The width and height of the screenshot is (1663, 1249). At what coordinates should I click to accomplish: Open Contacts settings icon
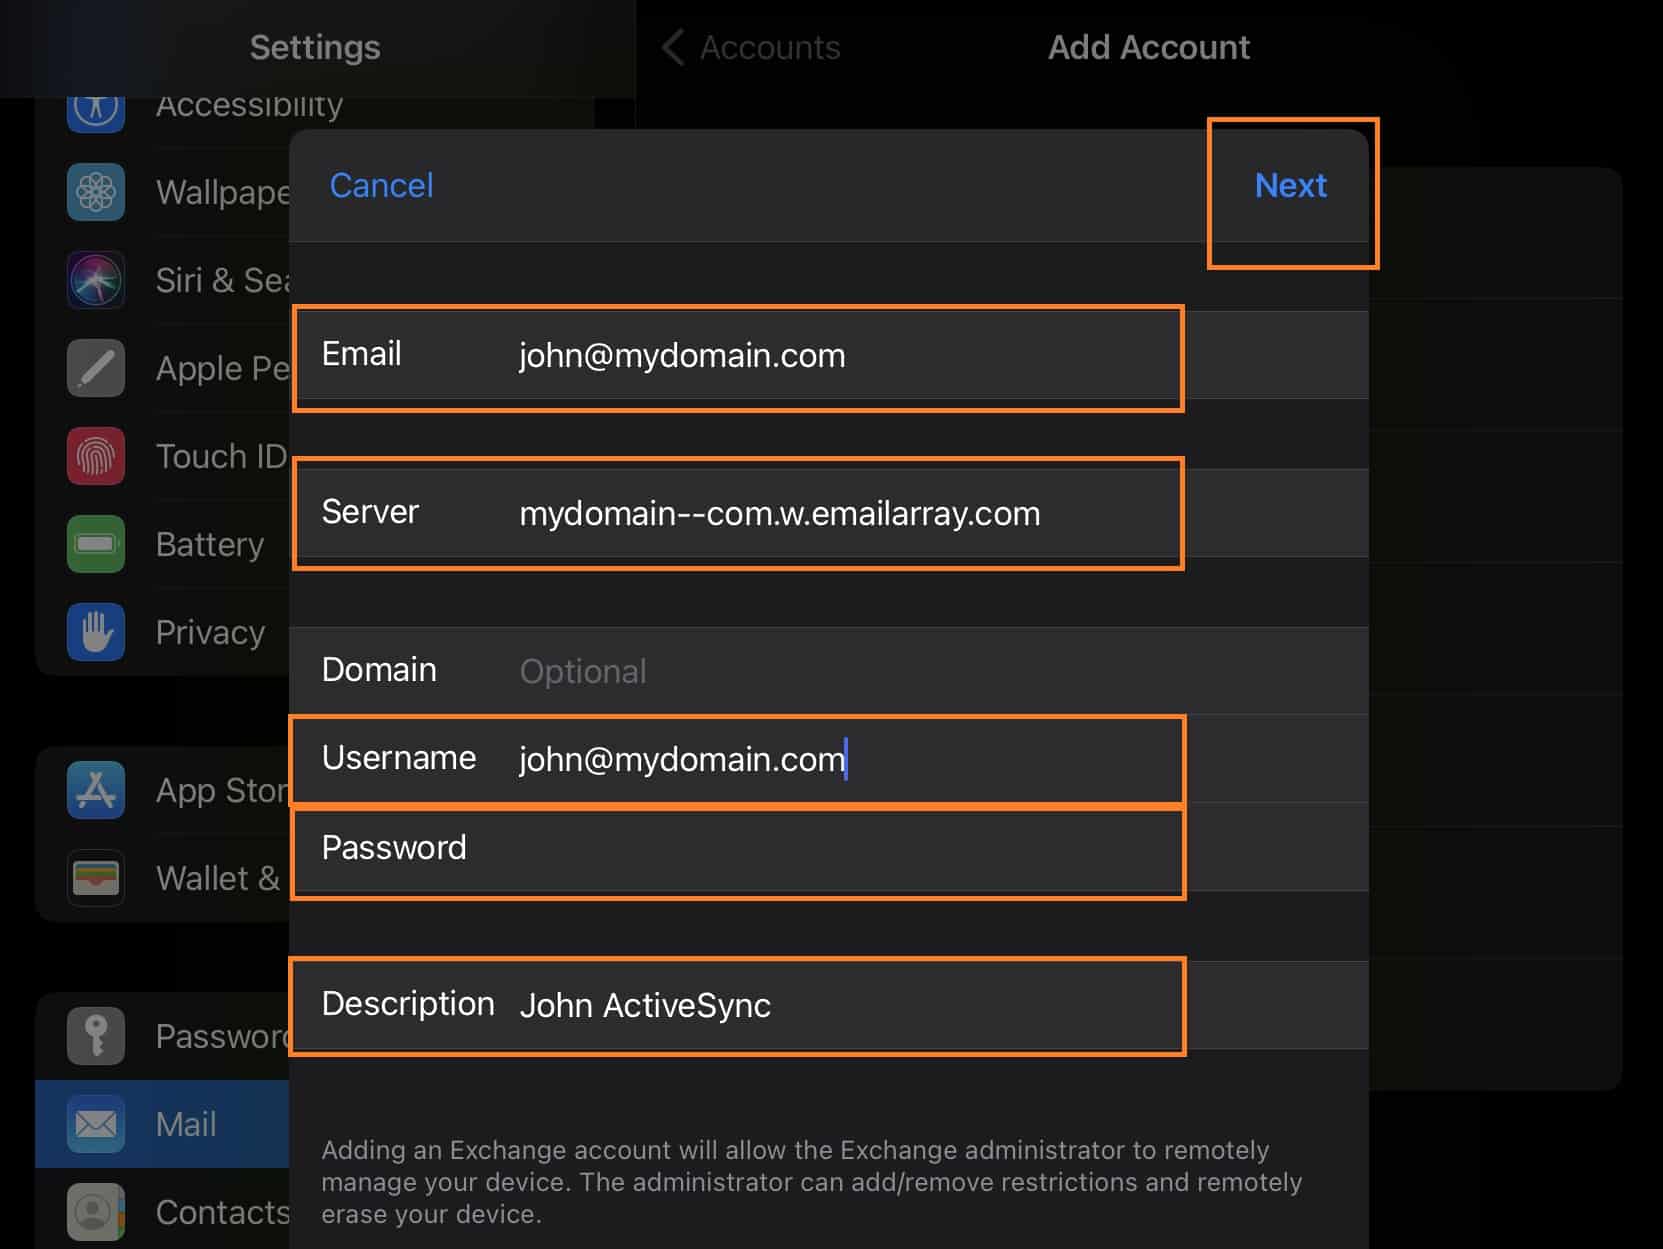coord(96,1212)
